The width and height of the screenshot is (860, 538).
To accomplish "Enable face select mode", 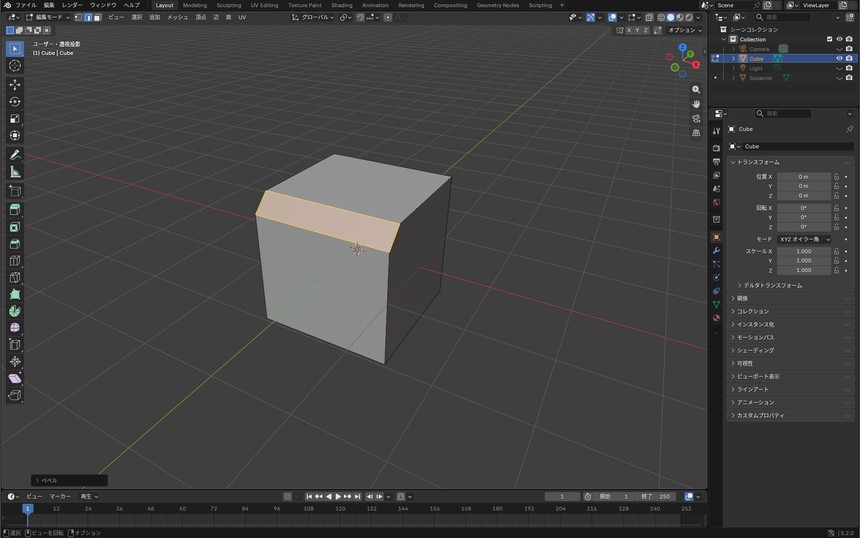I will click(x=97, y=17).
